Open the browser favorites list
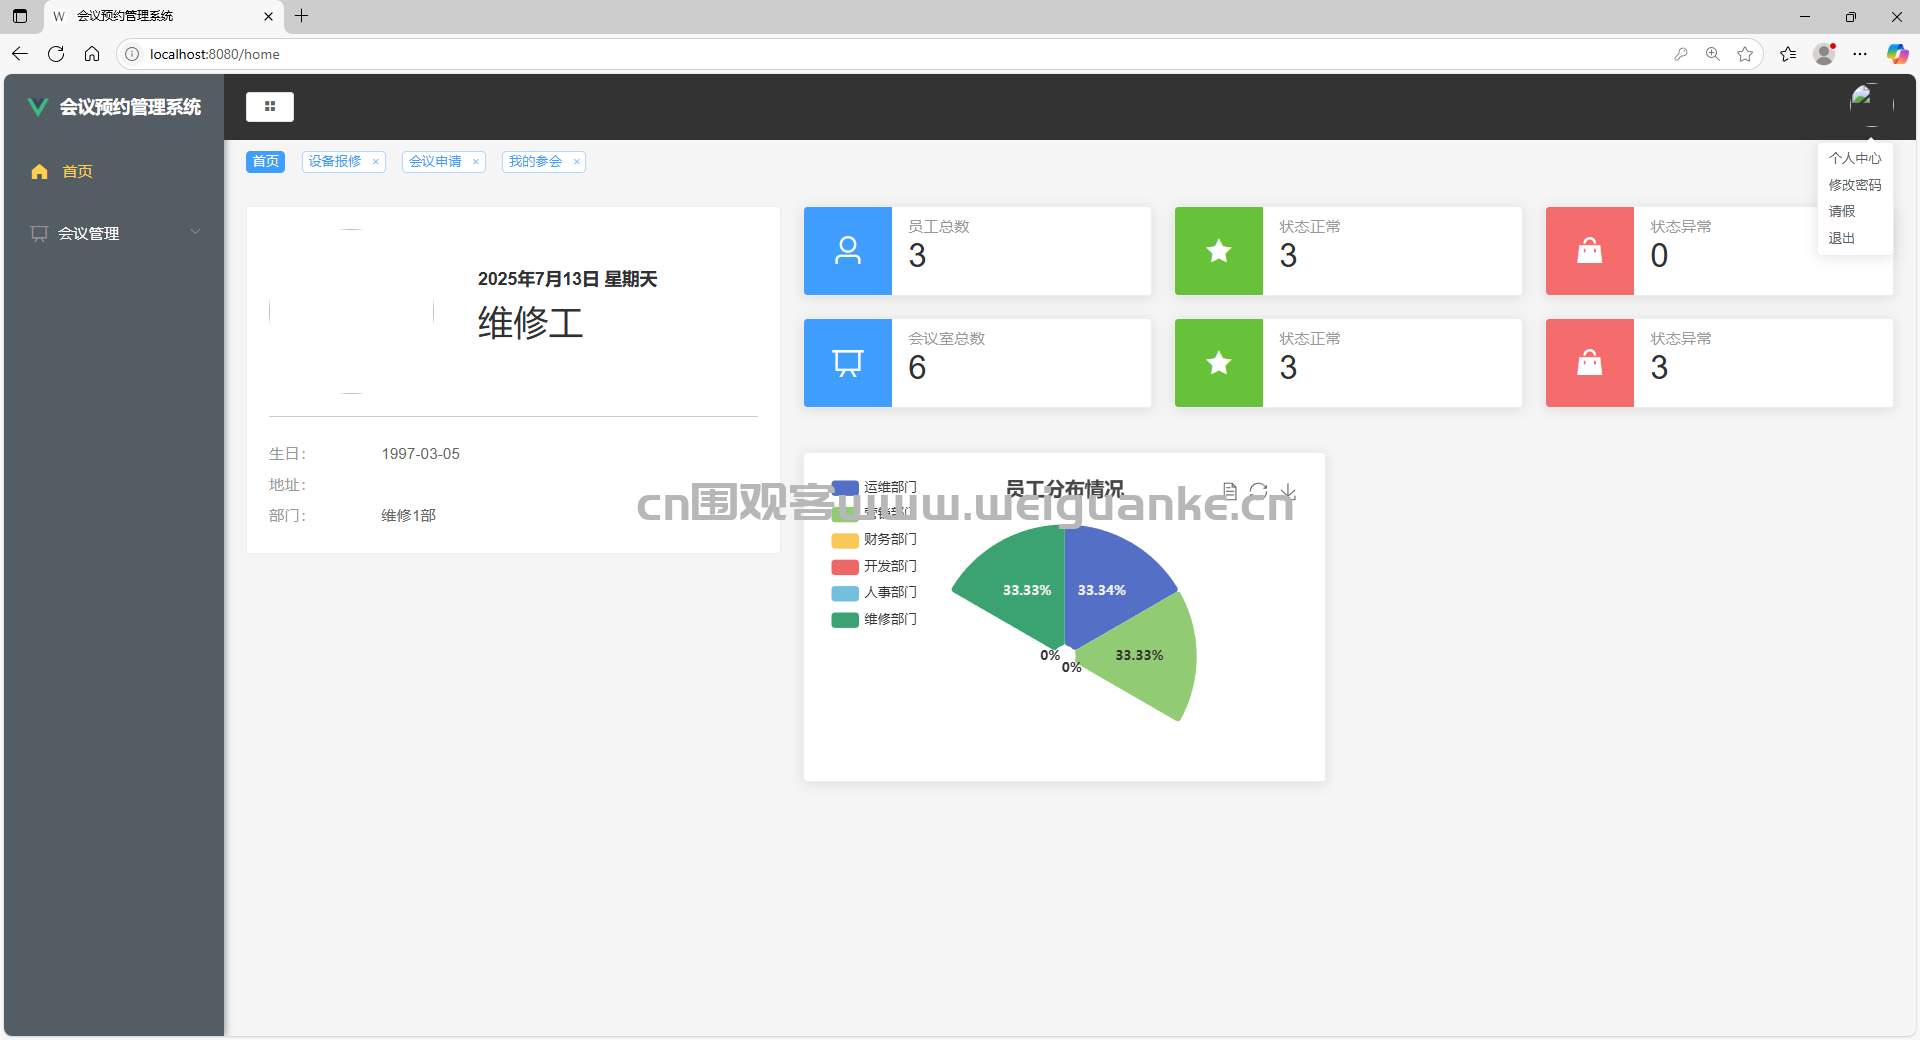The image size is (1920, 1040). click(x=1788, y=54)
